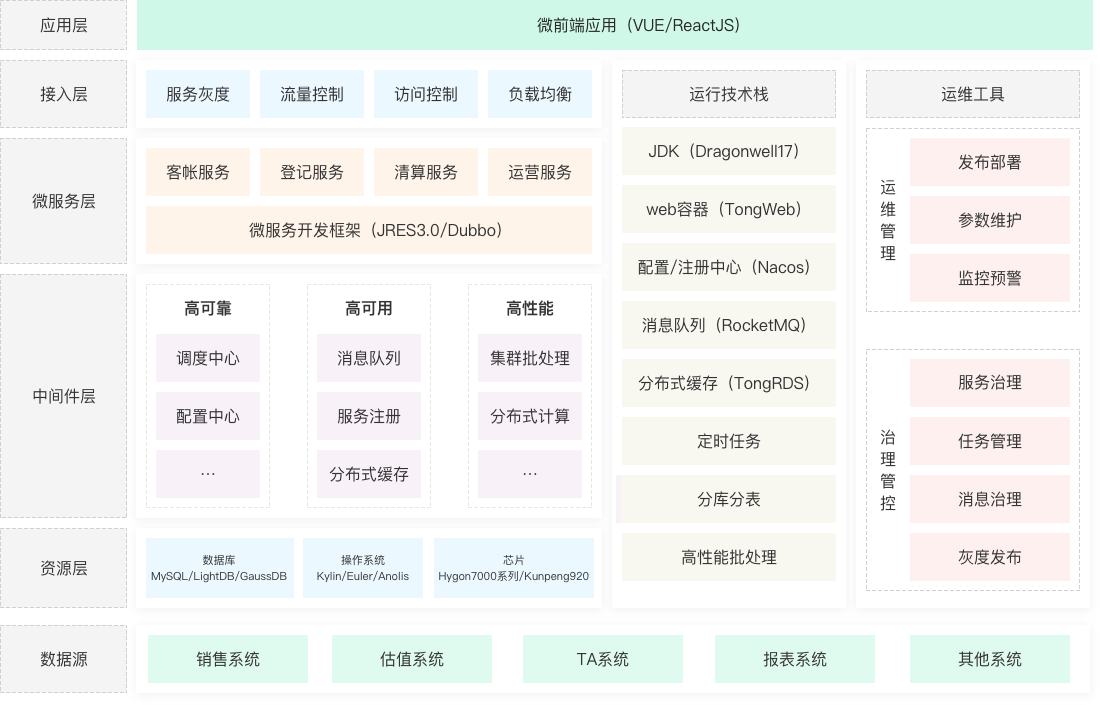Viewport: 1100px width, 705px height.
Task: Select the 芯片 Hygon7000/Kunpeng920 resource box
Action: (513, 568)
